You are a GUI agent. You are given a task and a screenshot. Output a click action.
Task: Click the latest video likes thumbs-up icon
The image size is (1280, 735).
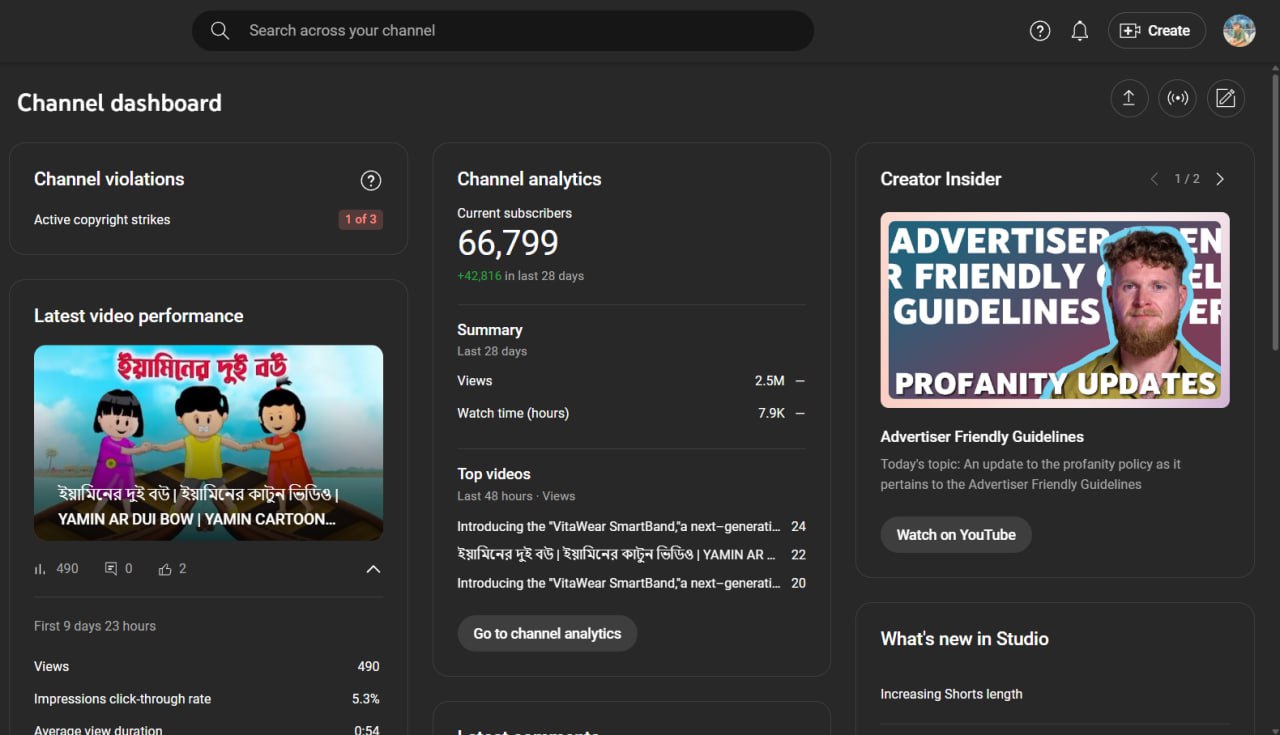[165, 569]
